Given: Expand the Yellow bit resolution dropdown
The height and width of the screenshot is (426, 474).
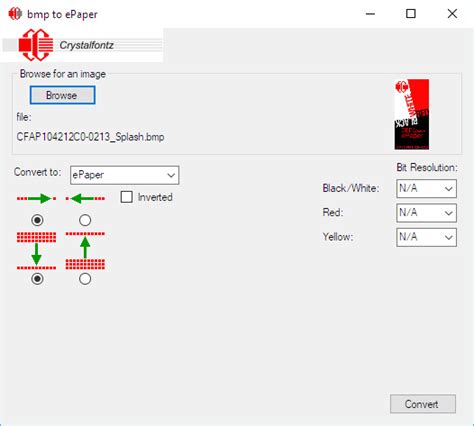Looking at the screenshot, I should (426, 237).
